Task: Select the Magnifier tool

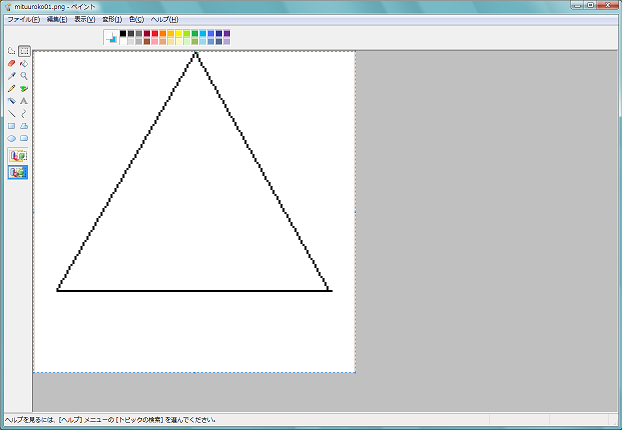Action: (x=24, y=76)
